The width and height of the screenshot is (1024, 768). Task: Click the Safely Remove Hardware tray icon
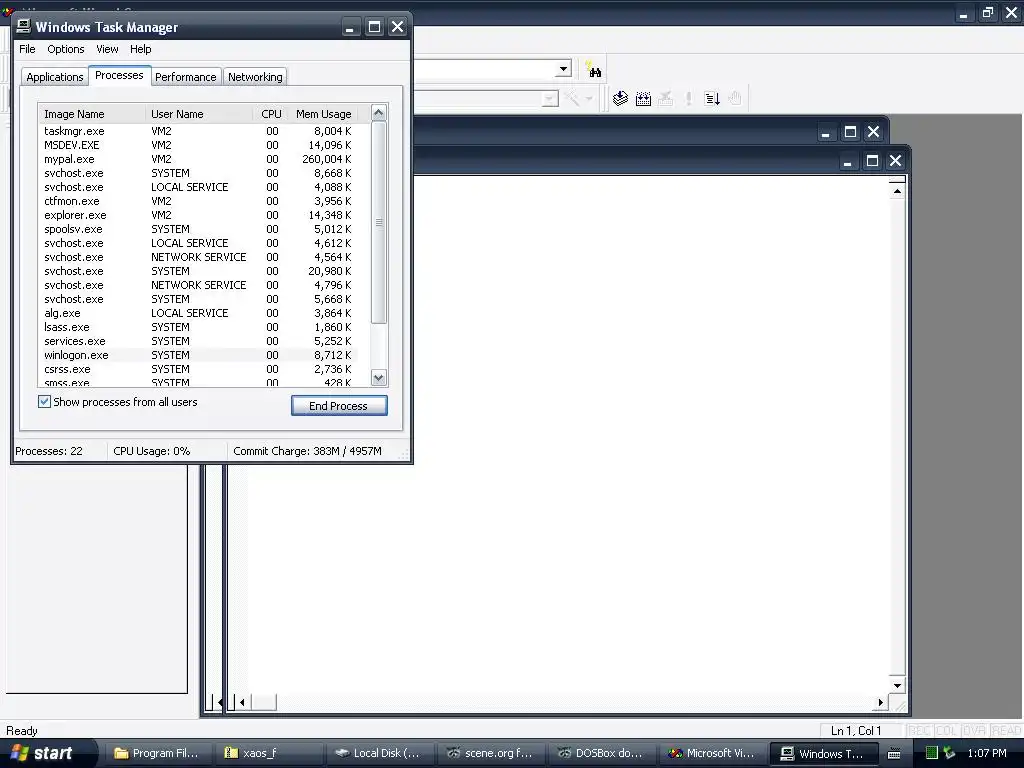click(x=949, y=753)
